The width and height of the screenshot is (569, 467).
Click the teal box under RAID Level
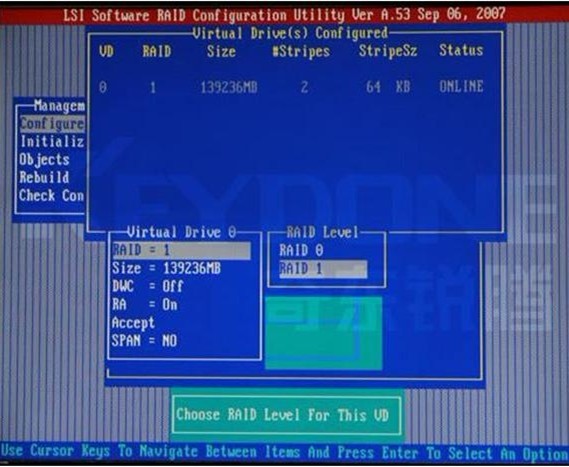[324, 333]
